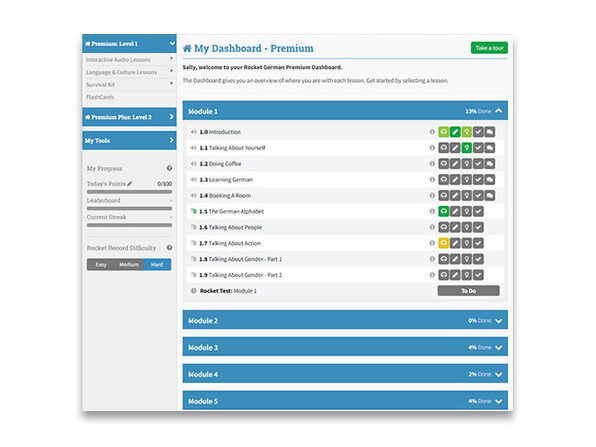596x447 pixels.
Task: Expand the Module 5 section
Action: [499, 401]
